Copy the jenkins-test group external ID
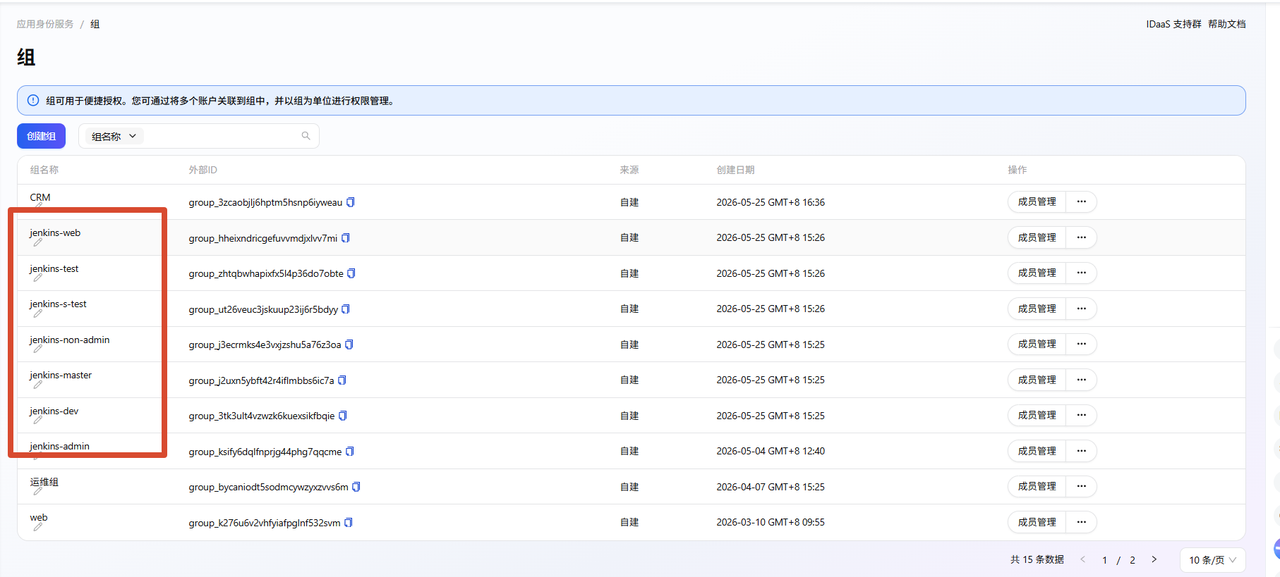The image size is (1280, 577). (352, 273)
